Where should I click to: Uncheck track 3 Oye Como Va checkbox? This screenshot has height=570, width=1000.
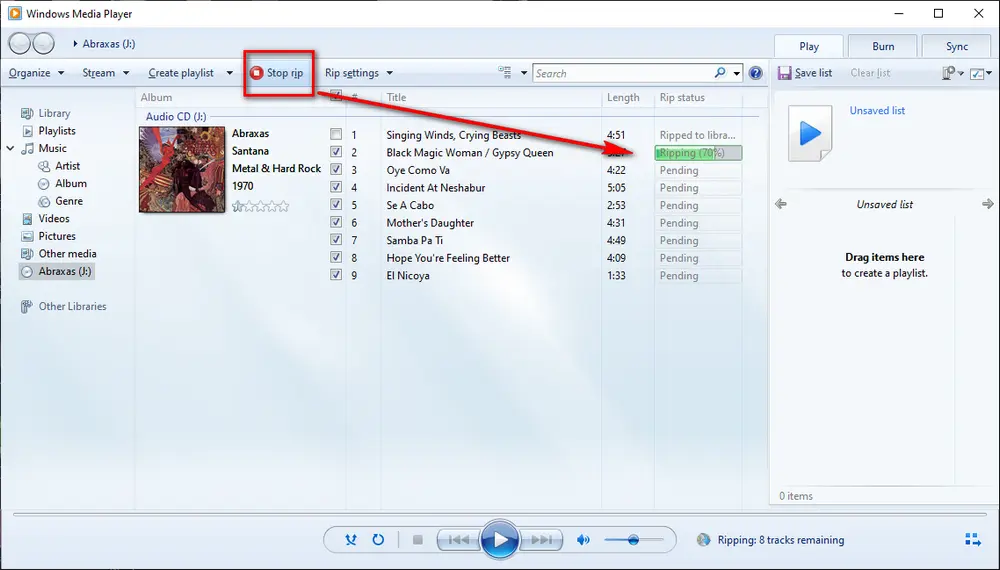[336, 170]
